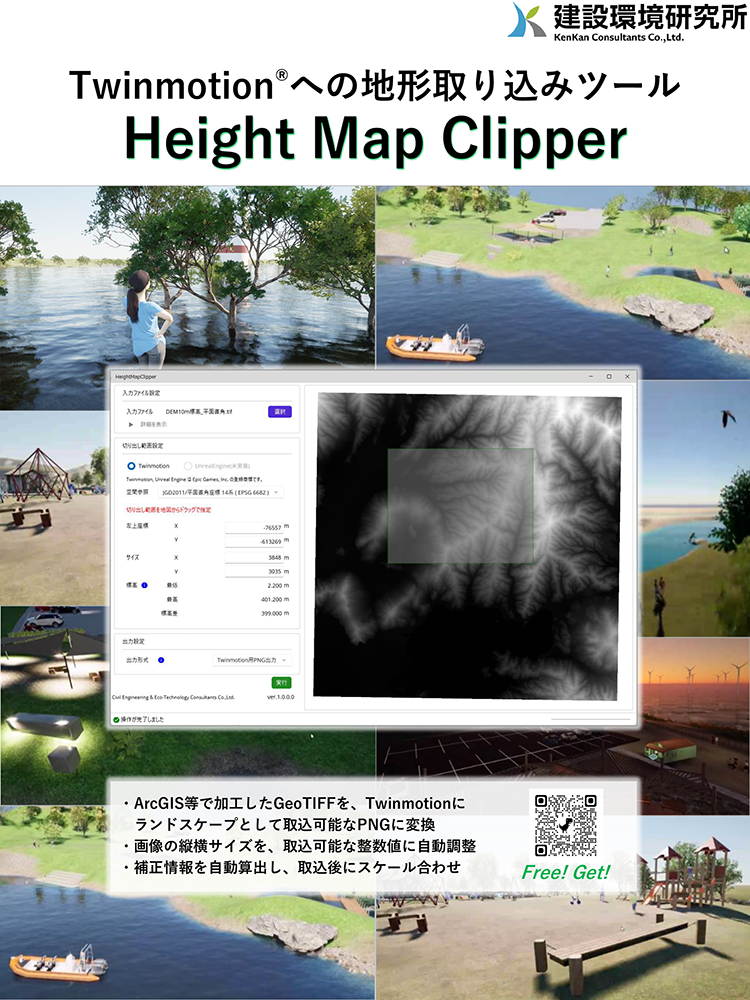750x1000 pixels.
Task: Click the input filename DEM10m text
Action: pos(198,412)
